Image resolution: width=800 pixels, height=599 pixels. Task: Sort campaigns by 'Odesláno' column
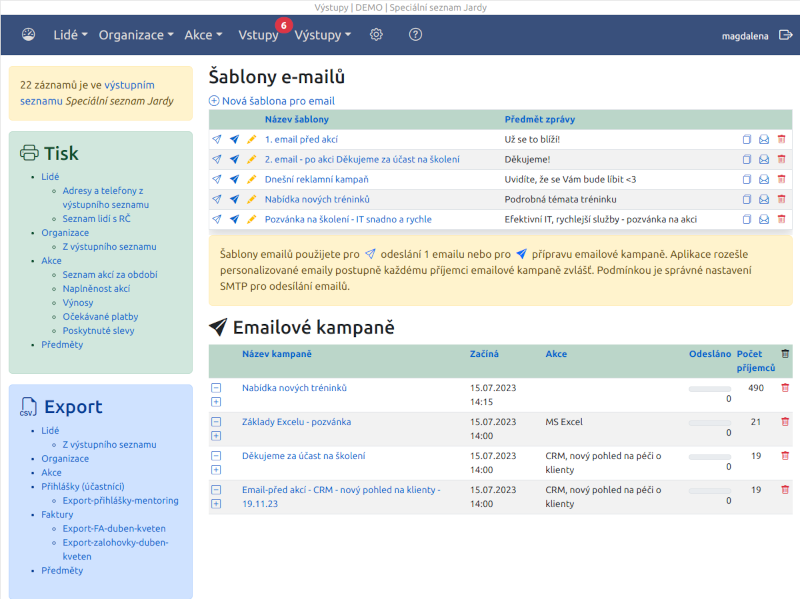pos(710,354)
